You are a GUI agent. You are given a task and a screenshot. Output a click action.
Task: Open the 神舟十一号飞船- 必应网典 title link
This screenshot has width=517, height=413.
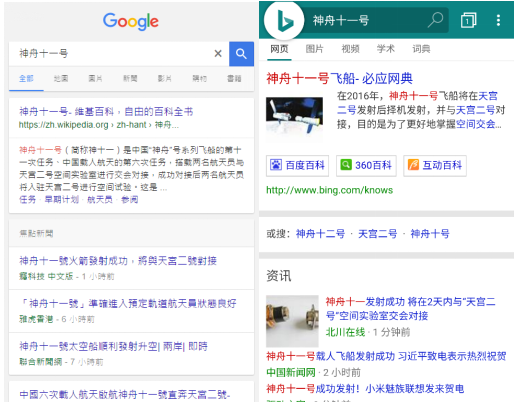coord(339,79)
